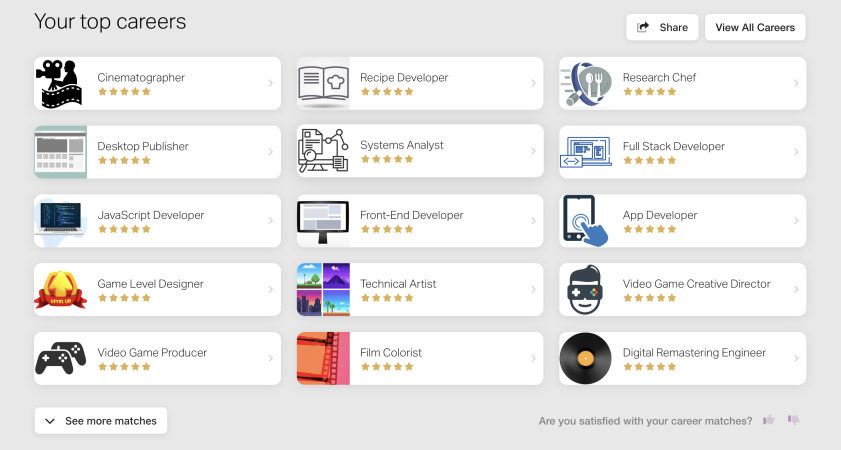Click the Game Level Designer badge icon

[60, 289]
